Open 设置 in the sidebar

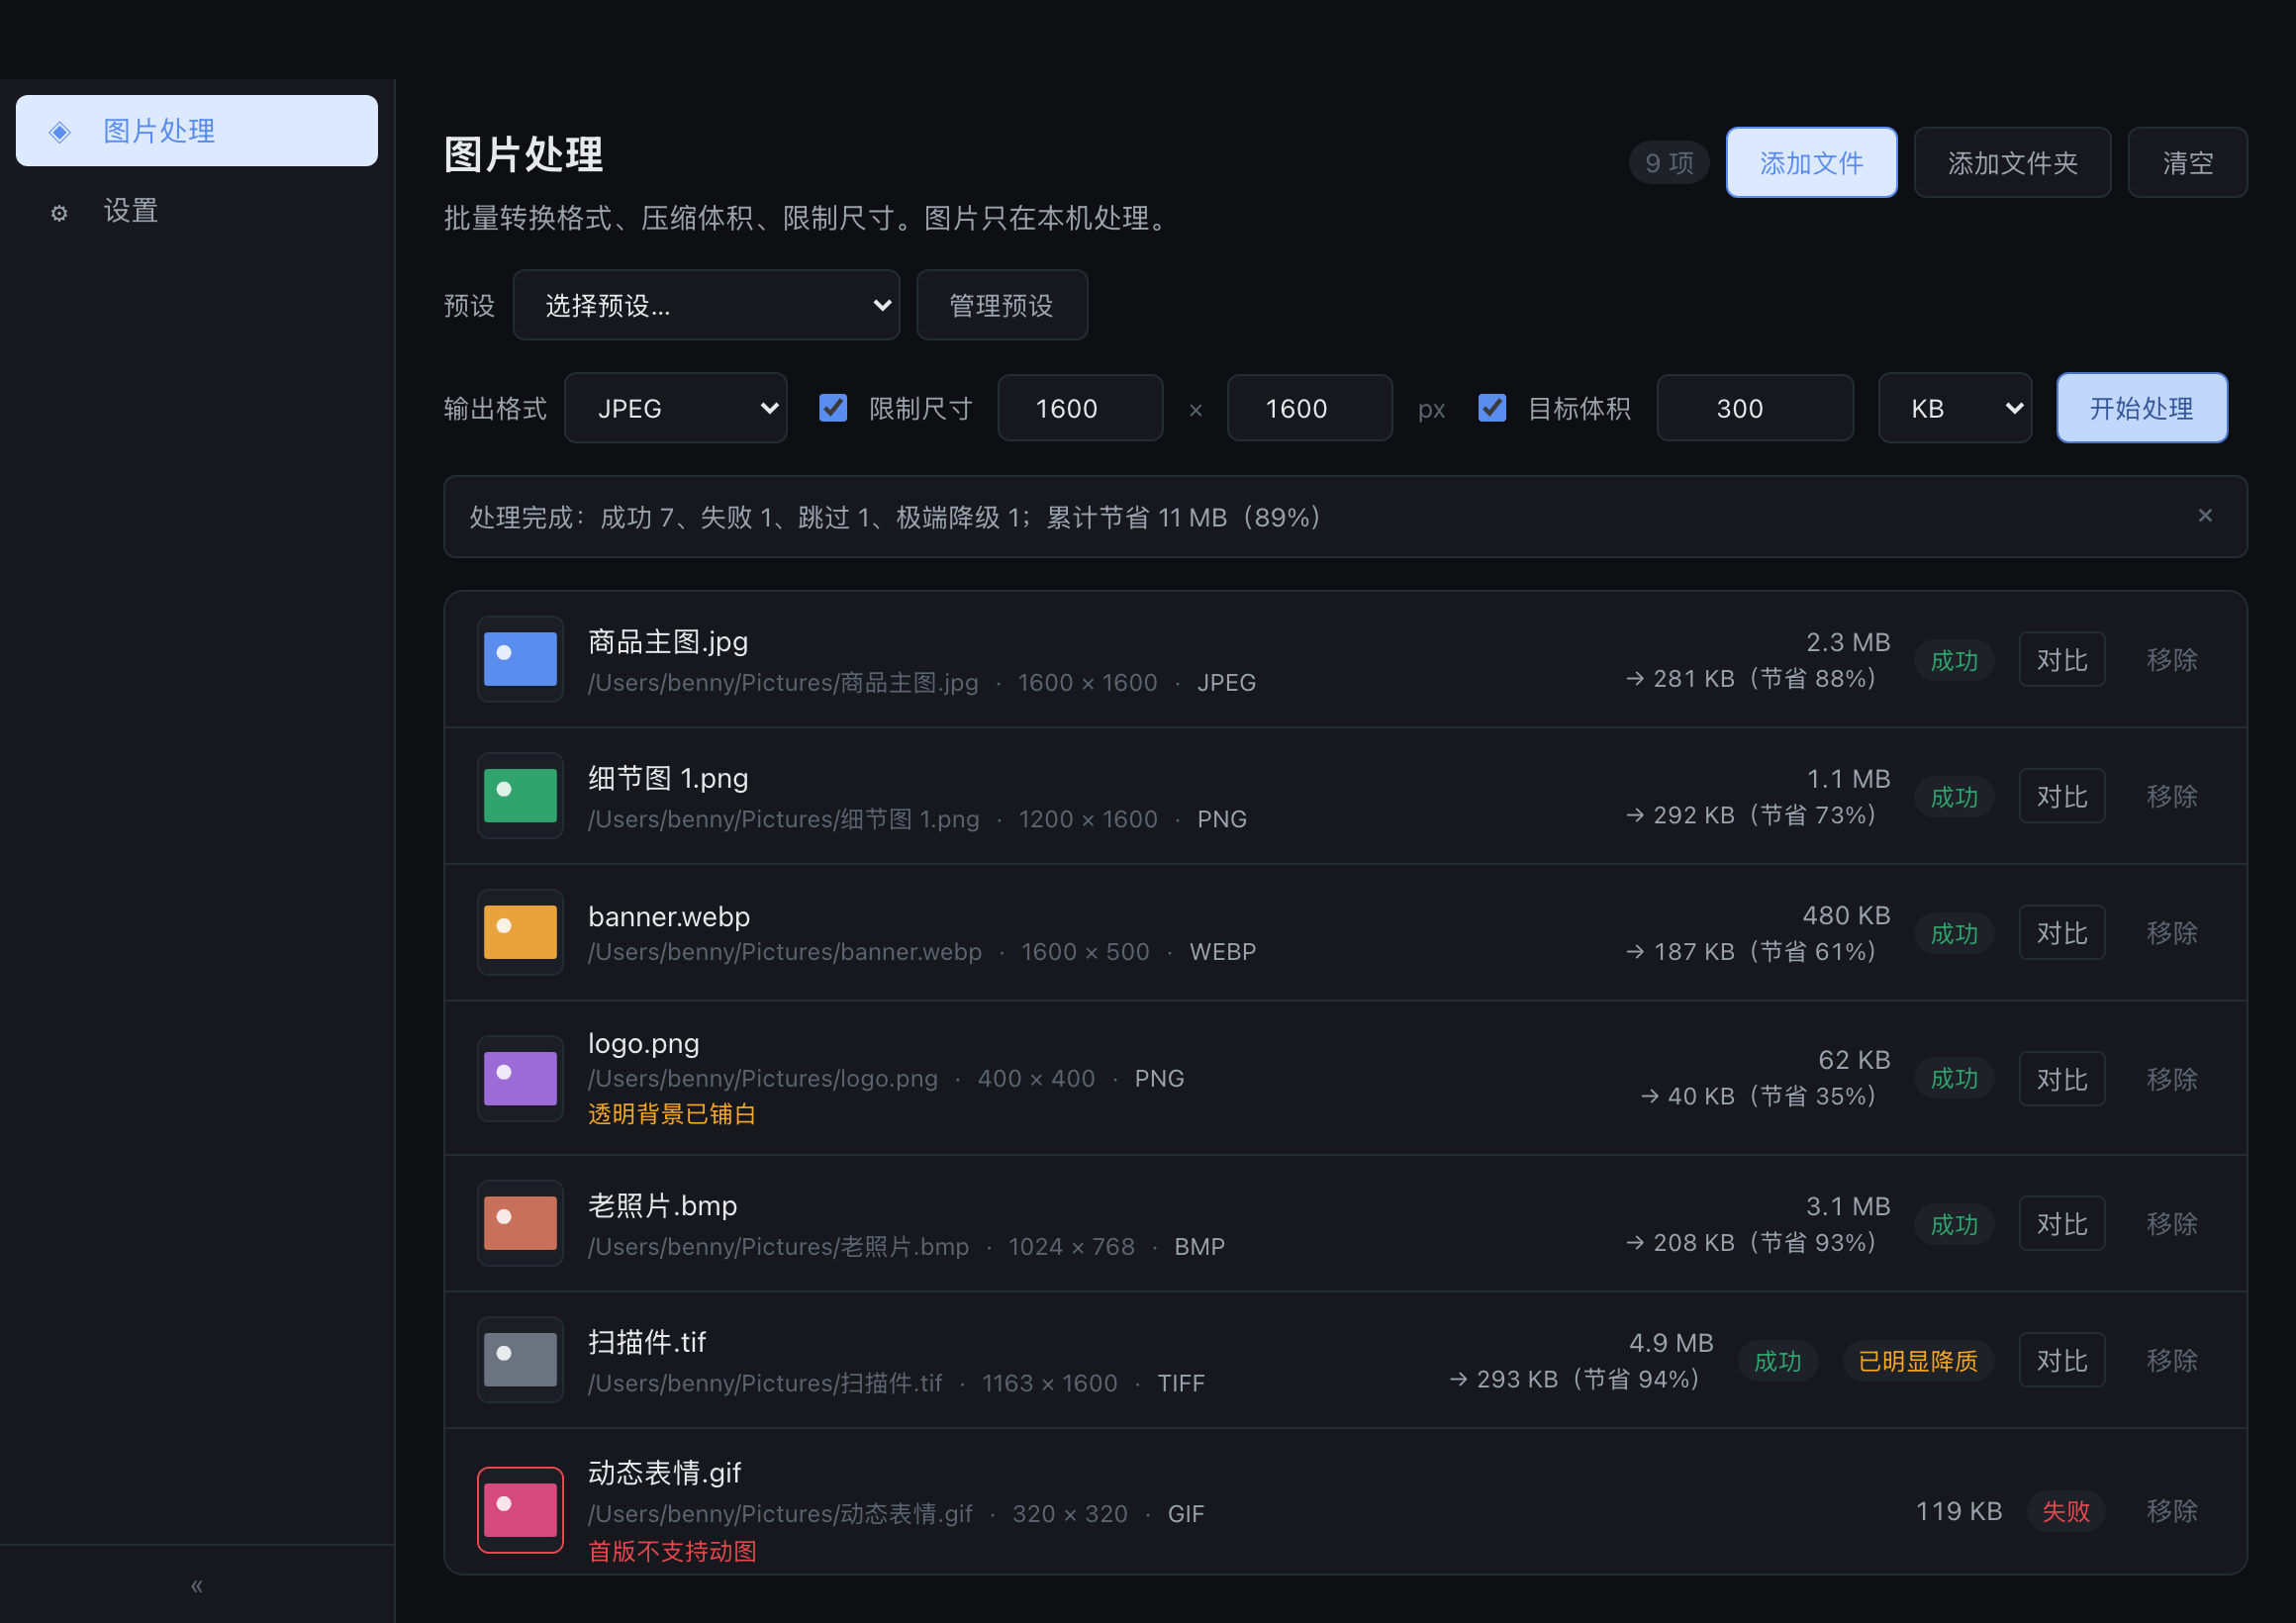(197, 211)
